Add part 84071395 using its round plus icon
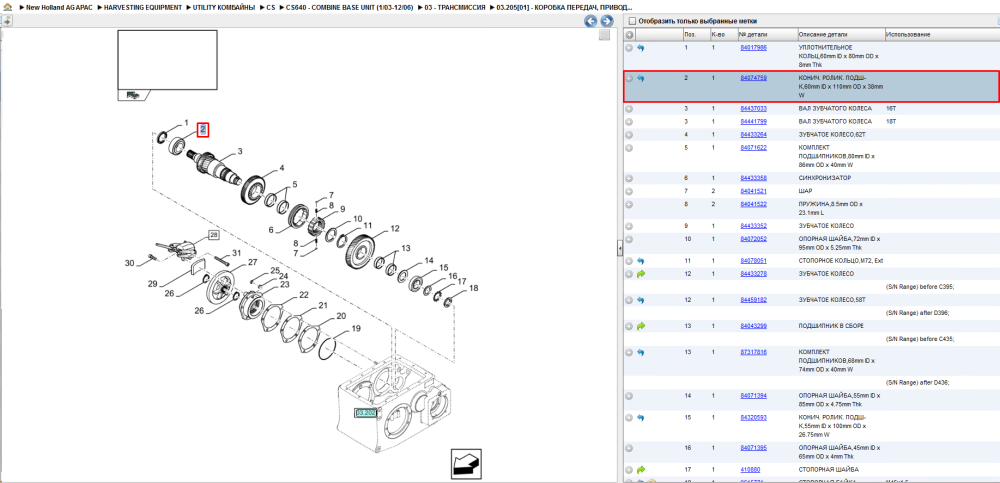Image resolution: width=1000 pixels, height=483 pixels. click(629, 448)
